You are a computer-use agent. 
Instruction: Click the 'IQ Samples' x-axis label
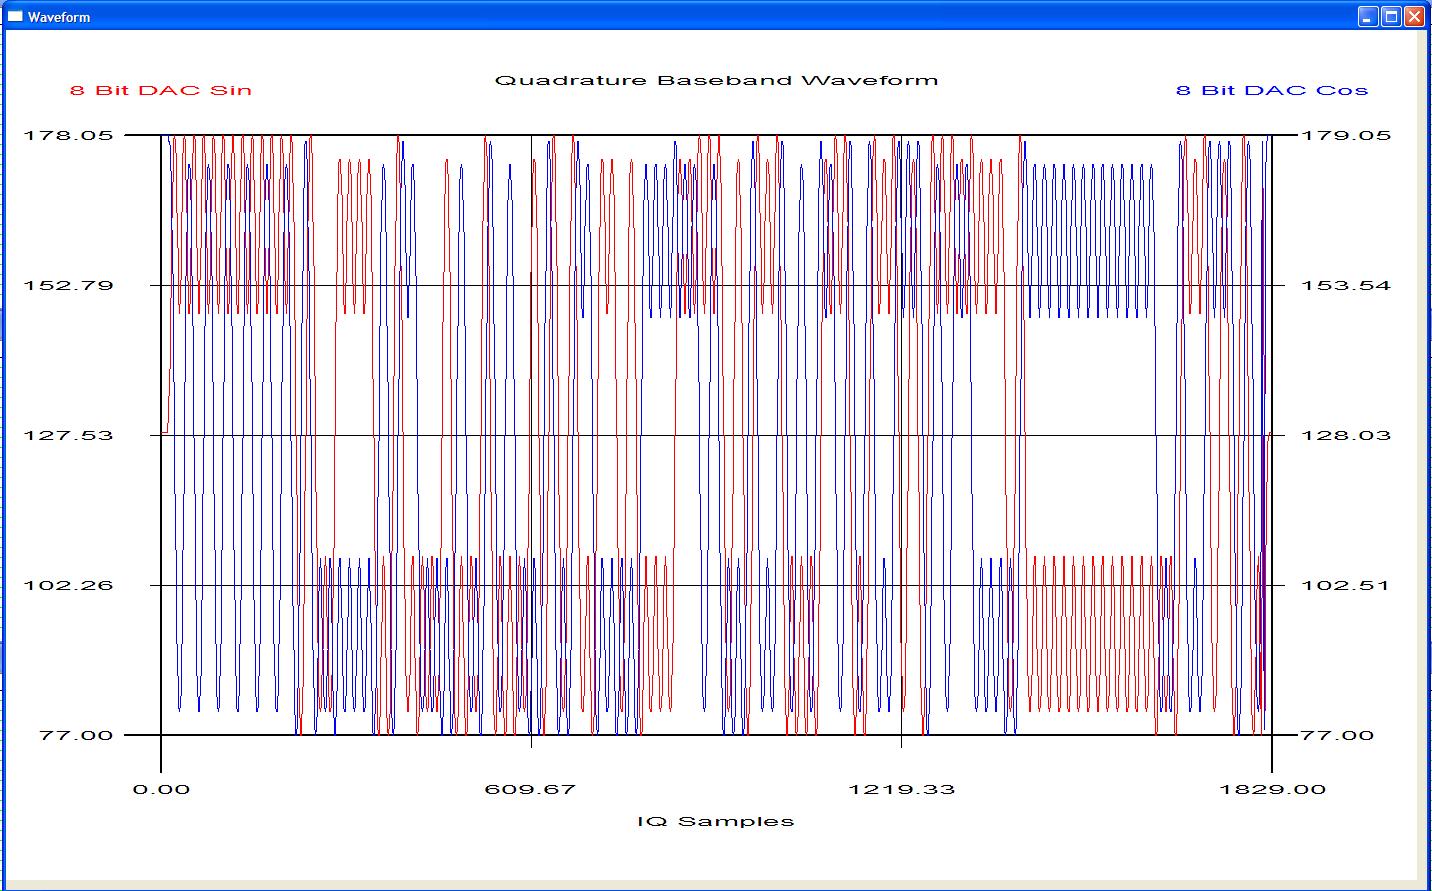[x=716, y=821]
